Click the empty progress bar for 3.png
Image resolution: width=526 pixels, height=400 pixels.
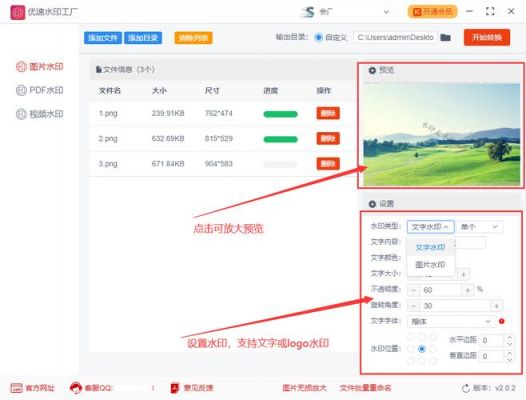pos(280,164)
